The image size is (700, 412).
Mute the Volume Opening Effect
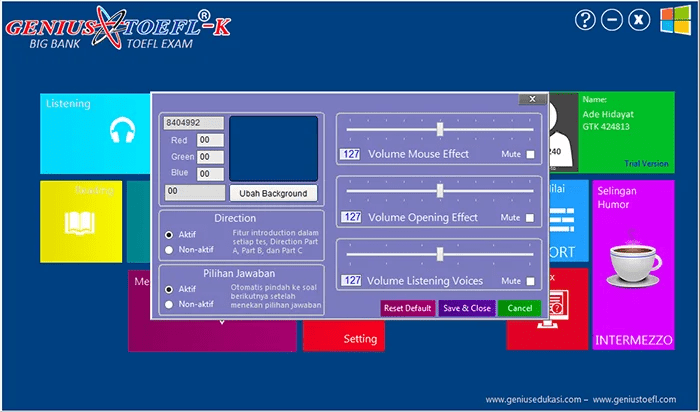[530, 218]
